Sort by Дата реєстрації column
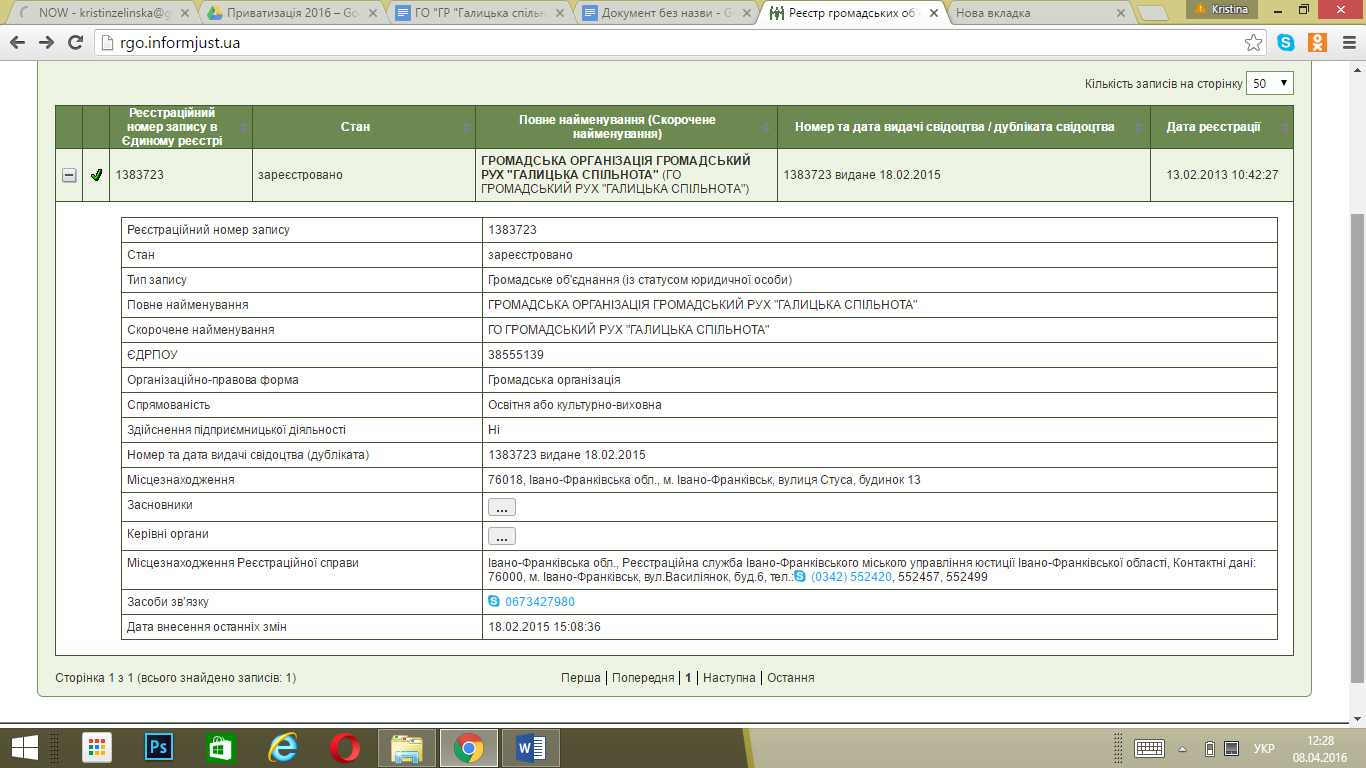 1214,127
